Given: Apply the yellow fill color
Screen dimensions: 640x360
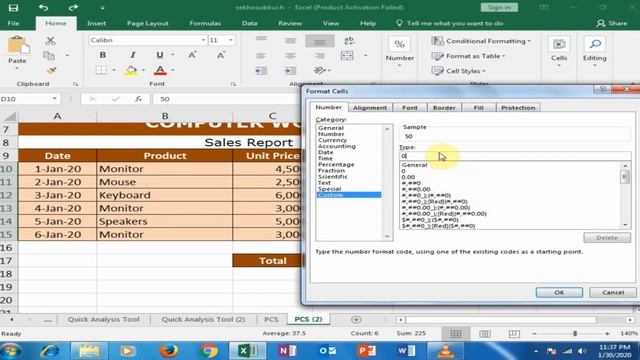Looking at the screenshot, I should point(131,70).
